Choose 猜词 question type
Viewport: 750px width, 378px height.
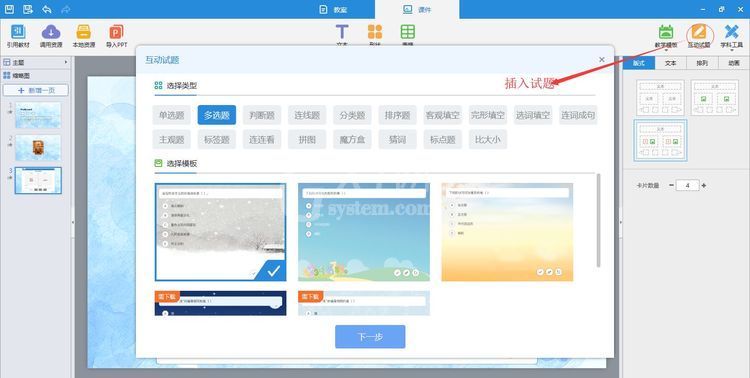coord(397,140)
